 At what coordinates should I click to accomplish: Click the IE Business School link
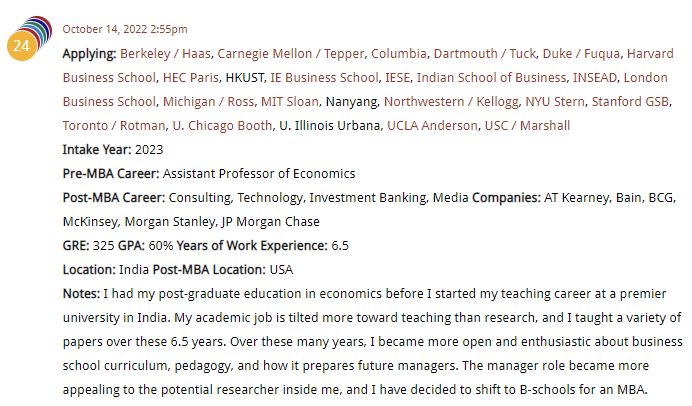[x=324, y=78]
